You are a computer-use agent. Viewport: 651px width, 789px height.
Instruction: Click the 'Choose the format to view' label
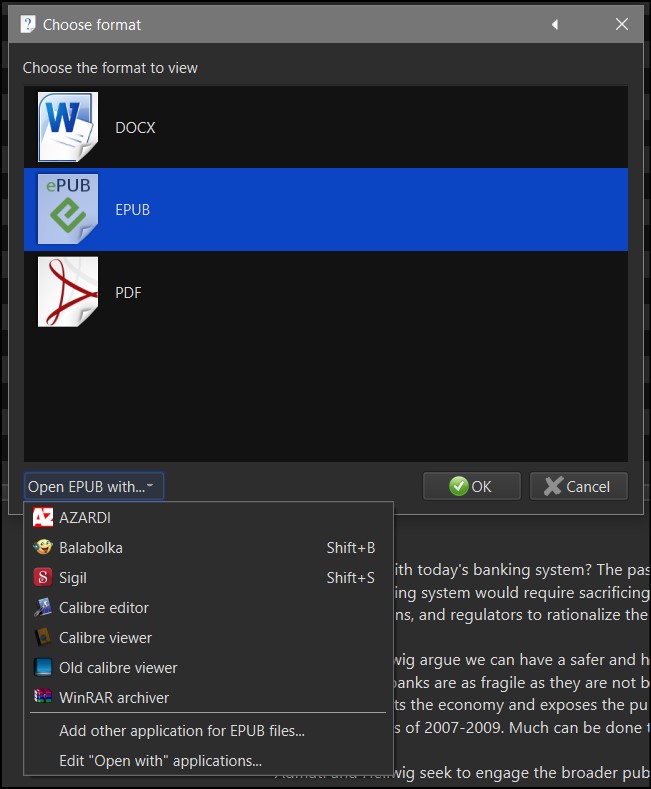(110, 68)
